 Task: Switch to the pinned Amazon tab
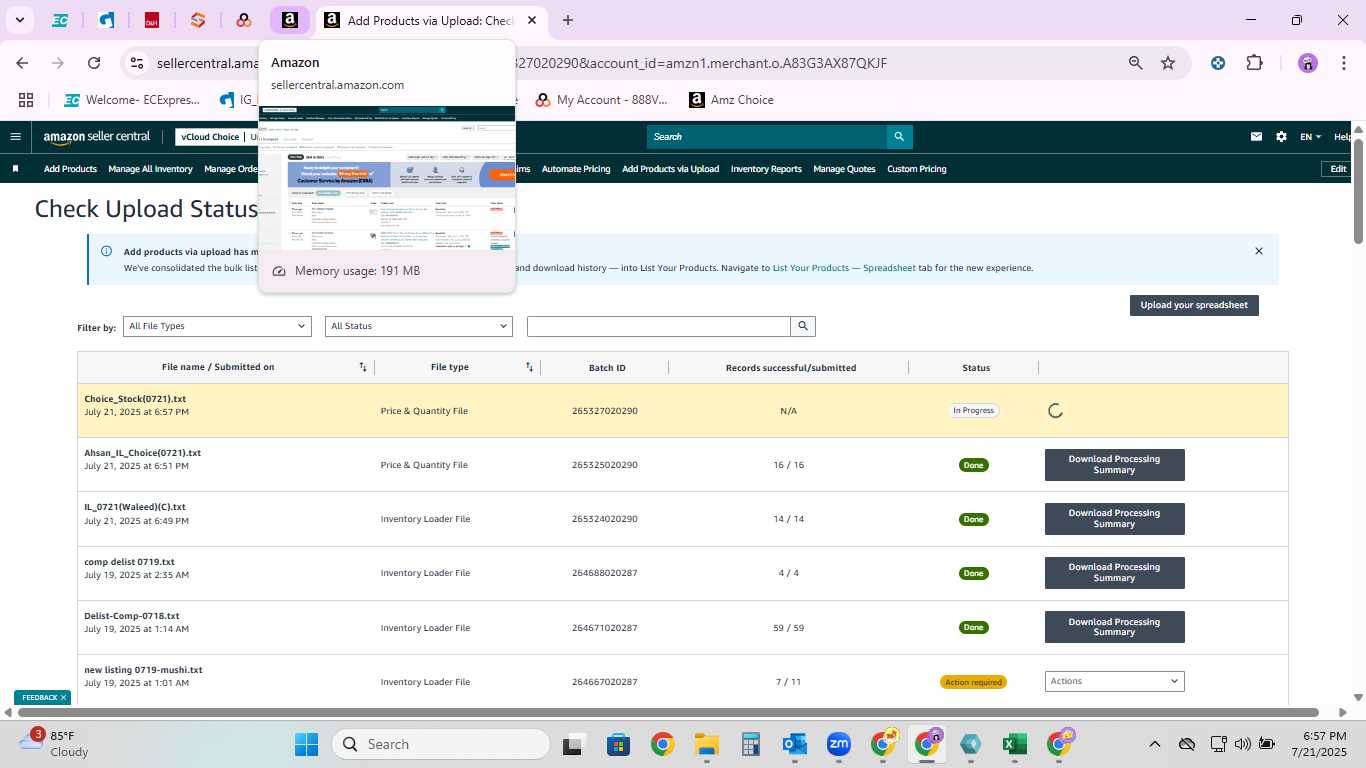pyautogui.click(x=290, y=20)
